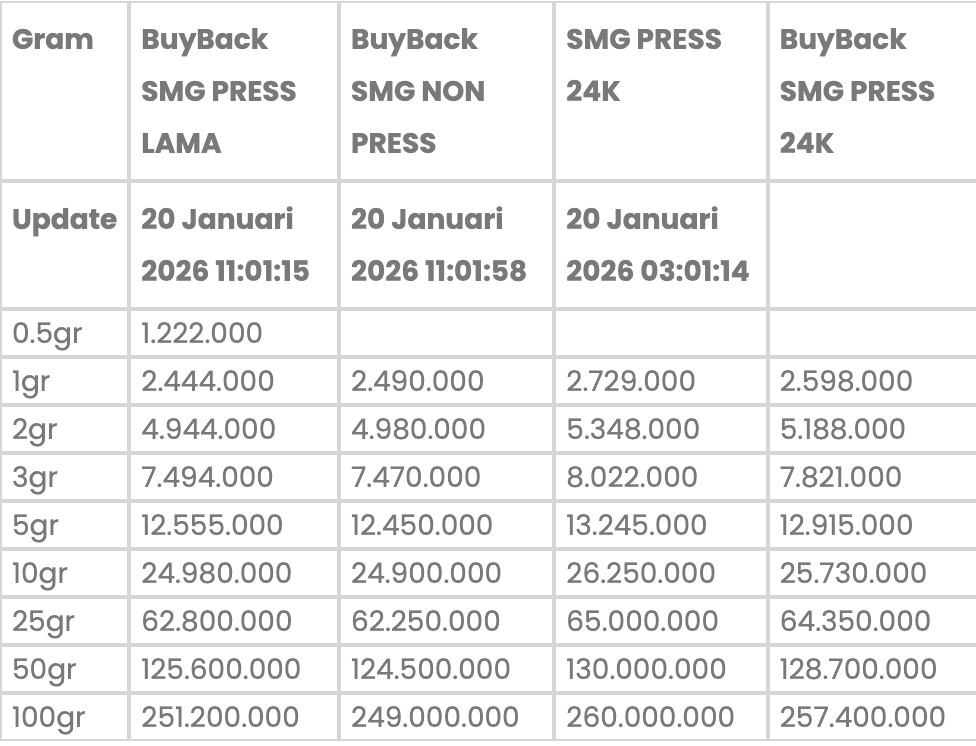Viewport: 976px width, 746px height.
Task: Select the 5.348.000 price cell
Action: click(x=633, y=429)
